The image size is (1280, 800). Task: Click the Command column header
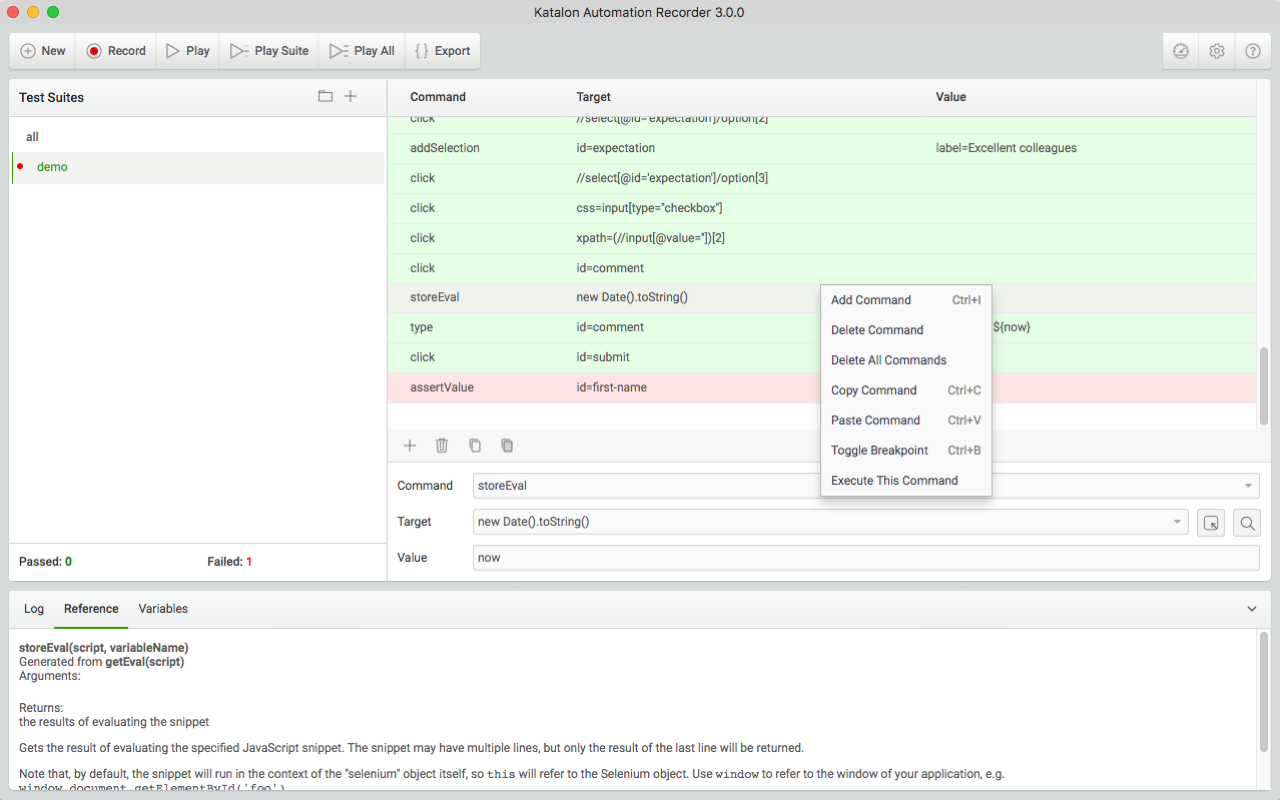[x=438, y=97]
